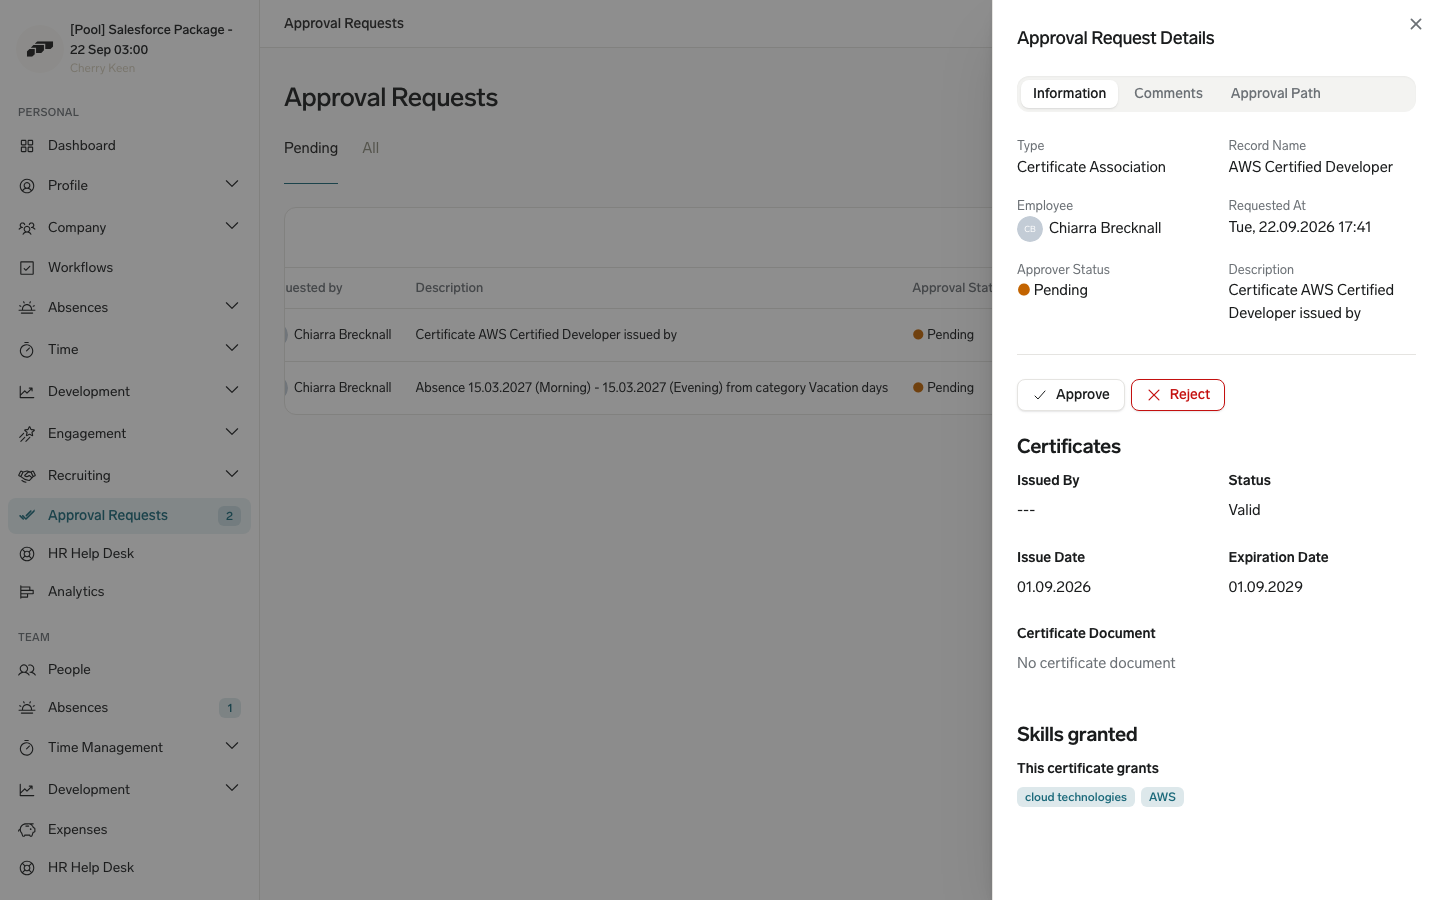Expand the Profile menu chevron
1440x900 pixels.
tap(232, 184)
